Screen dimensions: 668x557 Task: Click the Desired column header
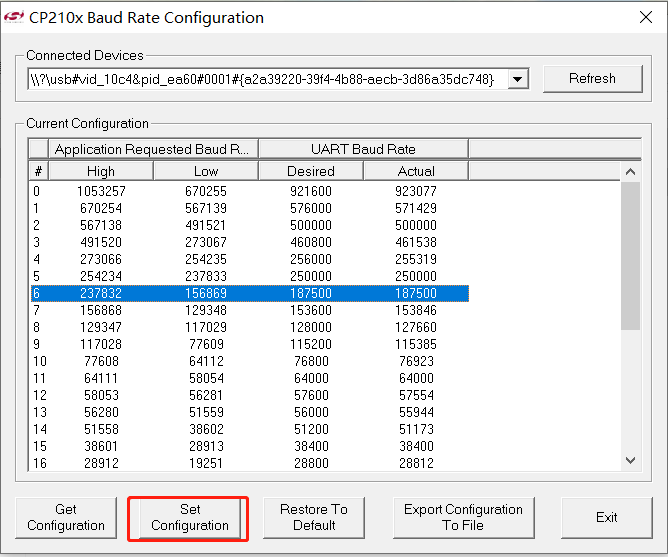click(311, 171)
